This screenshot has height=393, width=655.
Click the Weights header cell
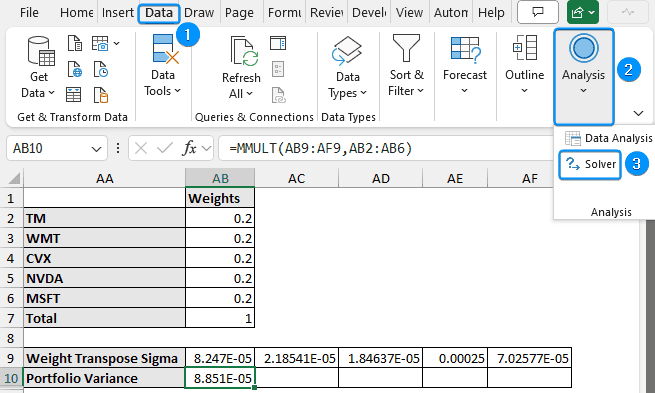click(220, 198)
